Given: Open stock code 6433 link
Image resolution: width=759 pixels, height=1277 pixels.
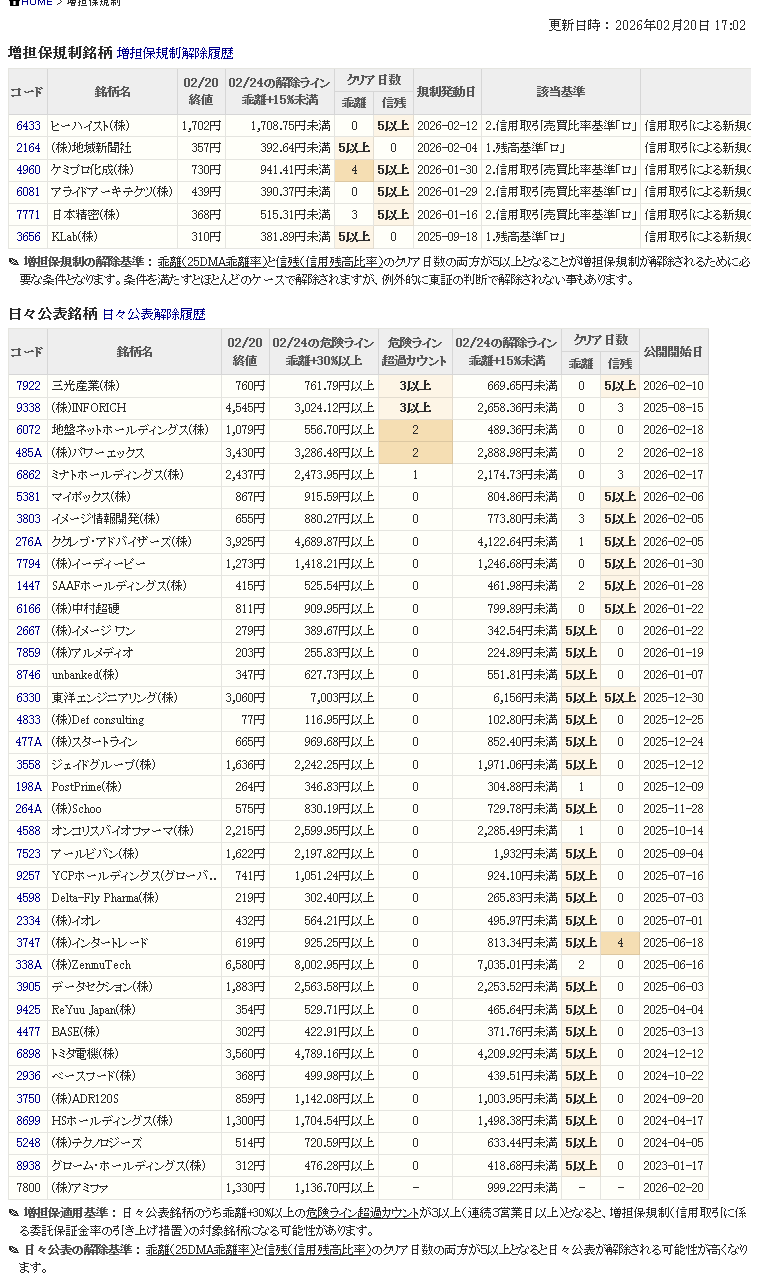Looking at the screenshot, I should [28, 126].
